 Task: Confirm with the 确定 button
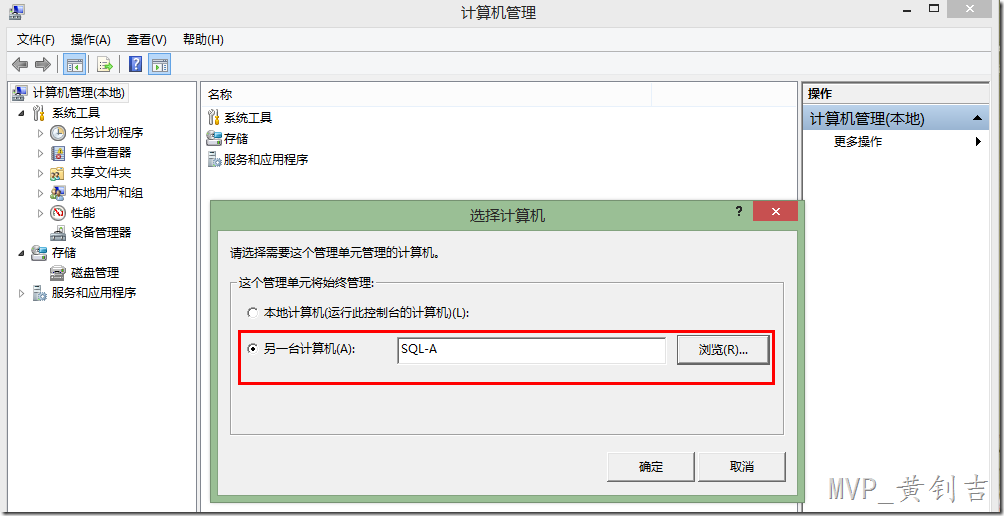[x=651, y=467]
